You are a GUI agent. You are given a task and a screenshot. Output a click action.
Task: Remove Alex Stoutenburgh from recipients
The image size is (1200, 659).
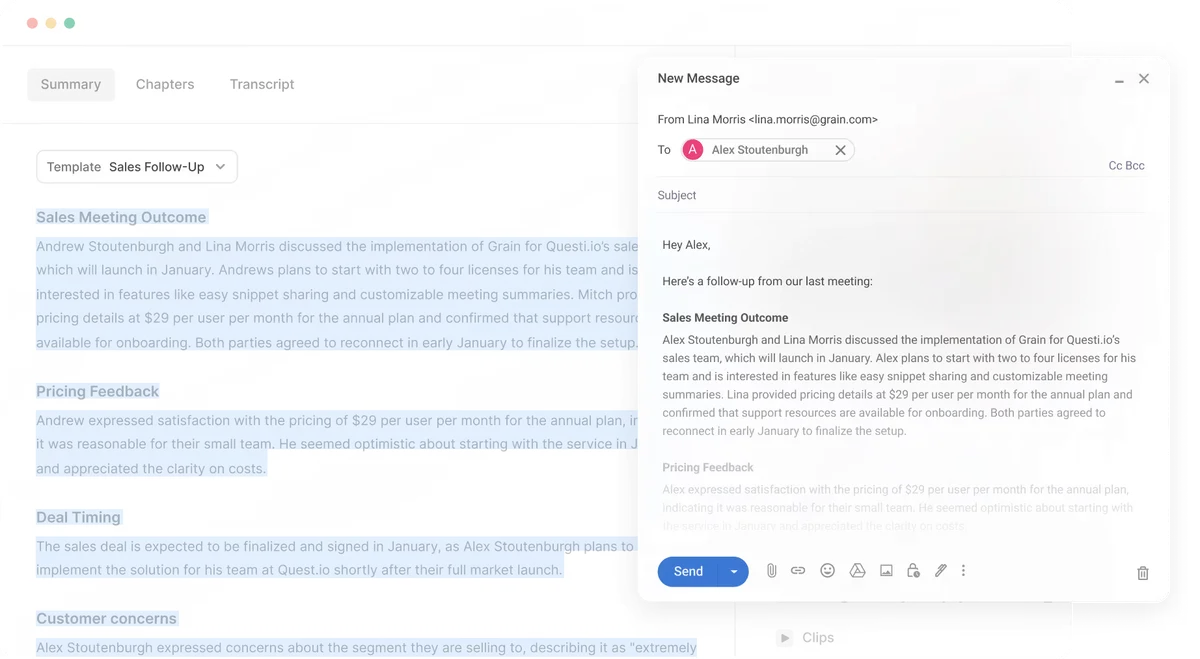[840, 149]
